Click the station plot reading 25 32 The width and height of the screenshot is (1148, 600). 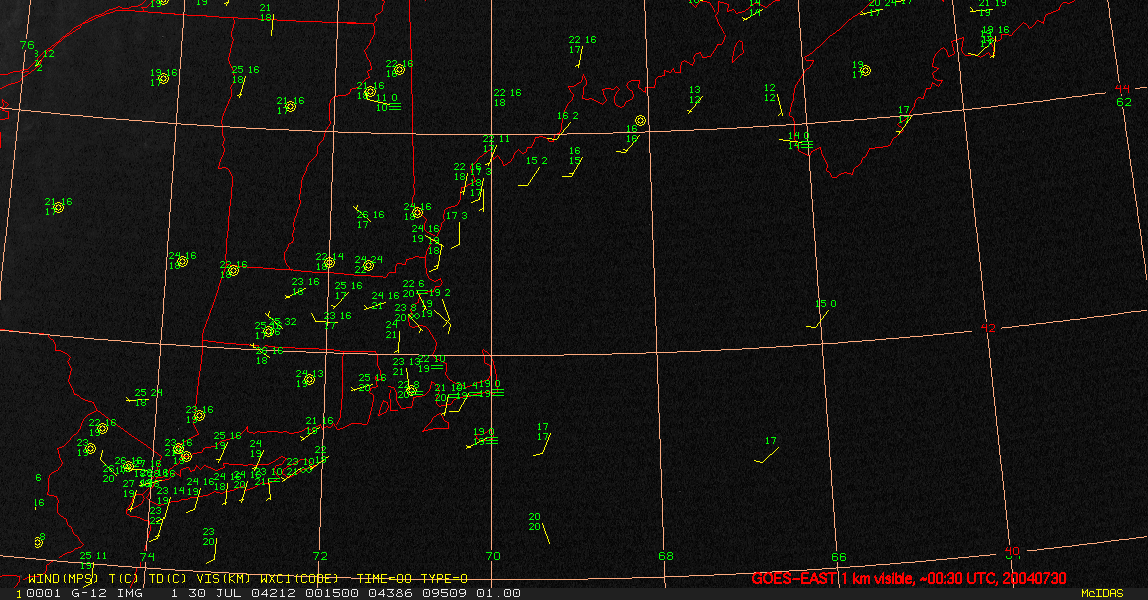(x=283, y=322)
